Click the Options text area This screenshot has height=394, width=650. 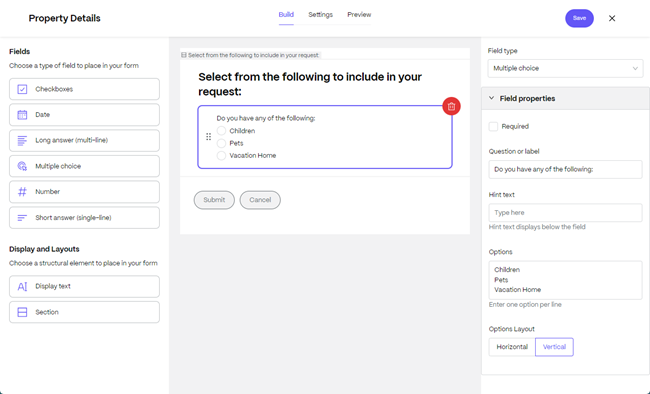click(565, 280)
